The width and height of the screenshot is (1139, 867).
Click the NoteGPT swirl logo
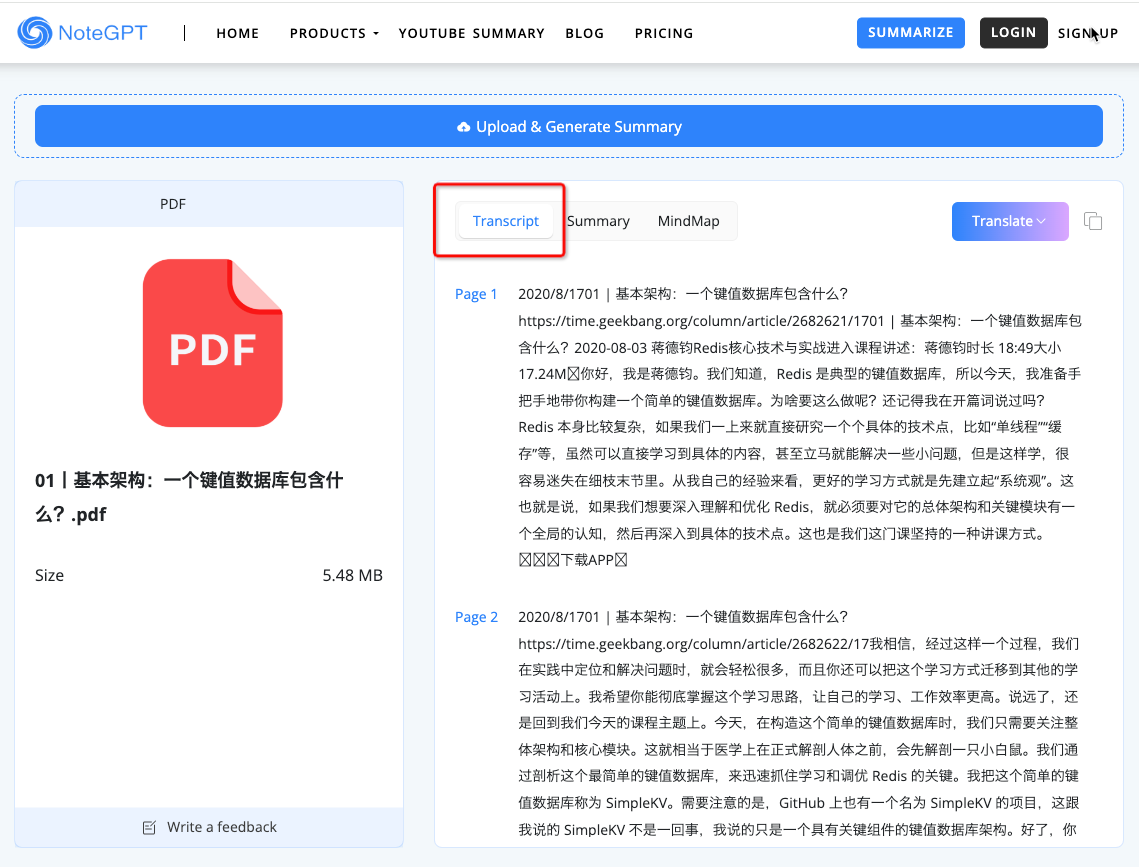click(x=35, y=33)
